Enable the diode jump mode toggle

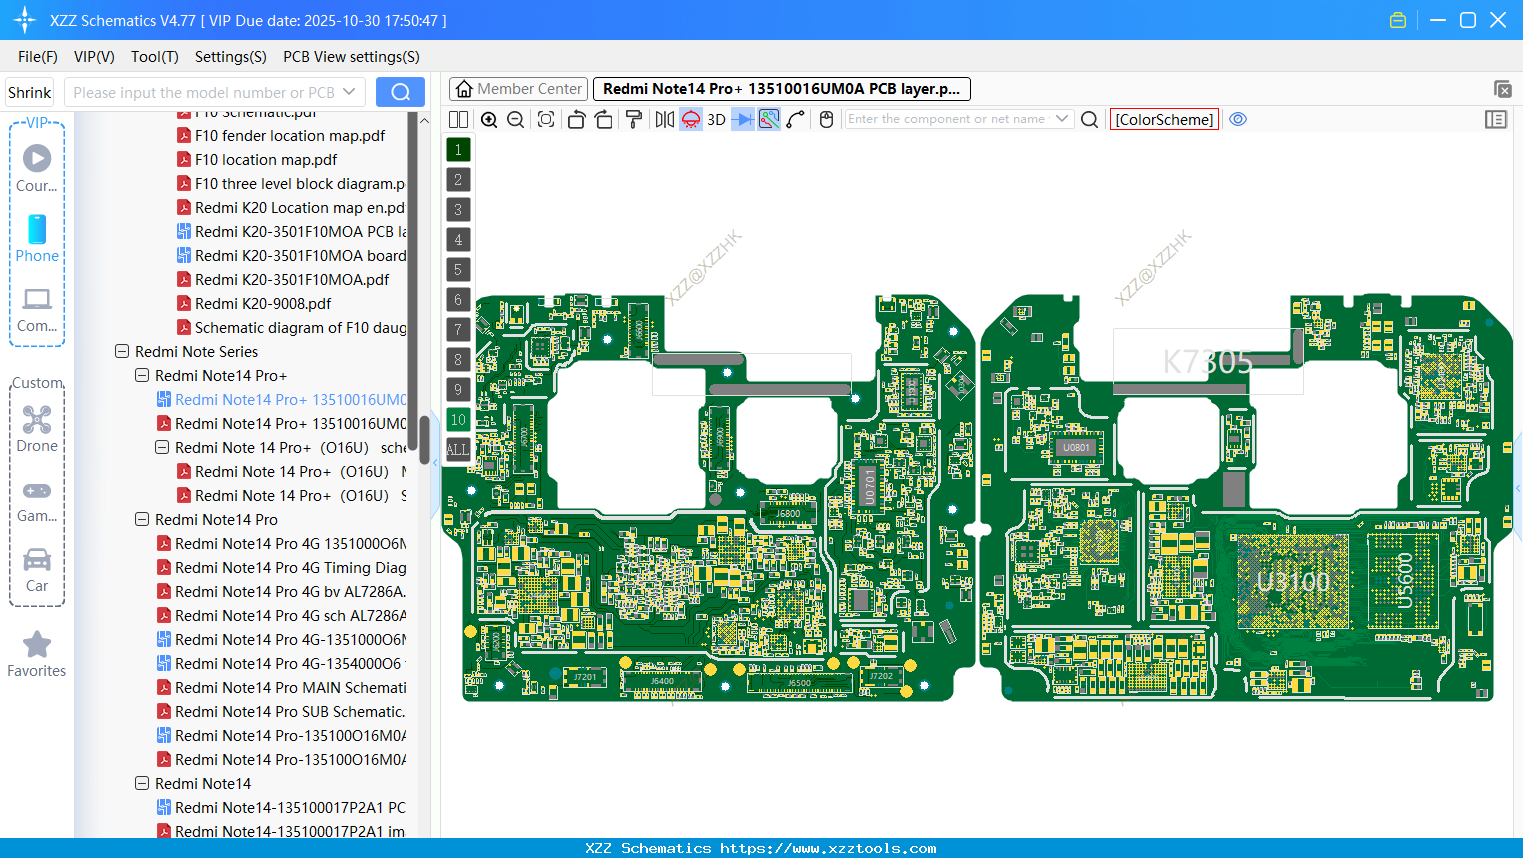(742, 119)
